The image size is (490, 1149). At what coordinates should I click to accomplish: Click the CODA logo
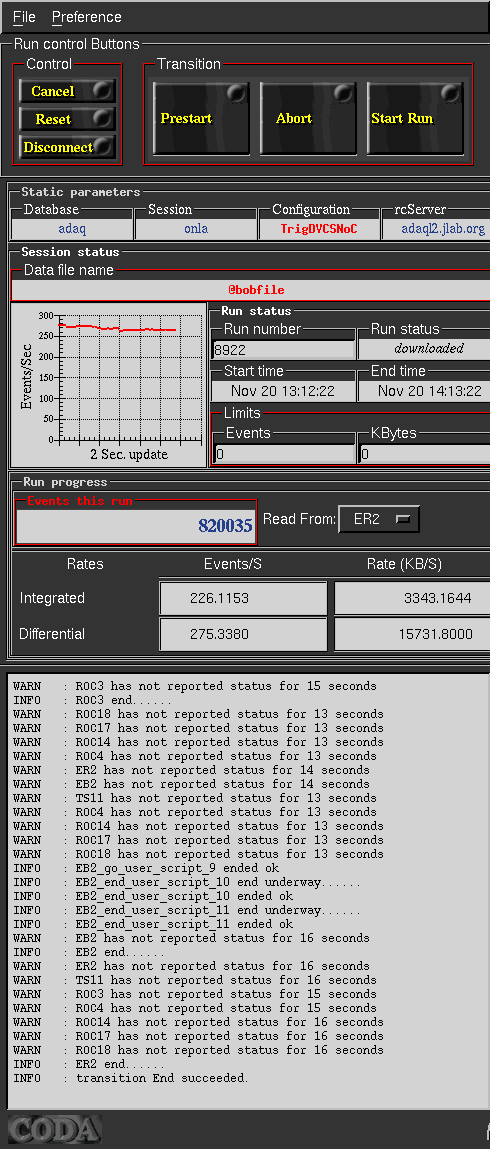click(54, 1129)
